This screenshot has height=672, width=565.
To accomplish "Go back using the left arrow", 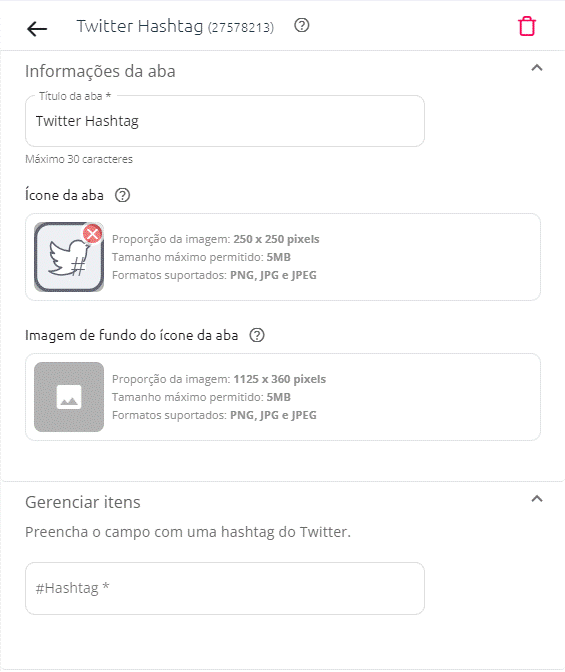I will coord(37,29).
